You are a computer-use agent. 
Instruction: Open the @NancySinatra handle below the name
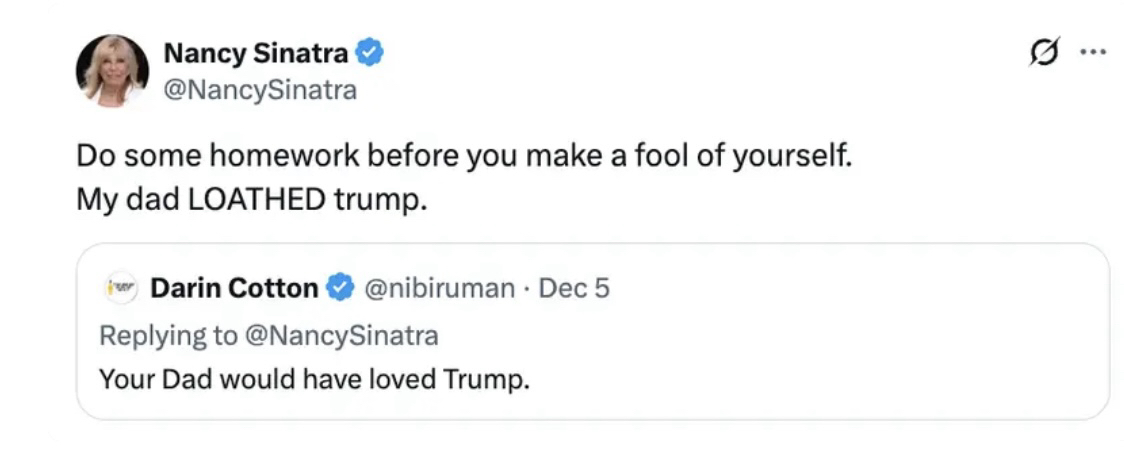[259, 90]
